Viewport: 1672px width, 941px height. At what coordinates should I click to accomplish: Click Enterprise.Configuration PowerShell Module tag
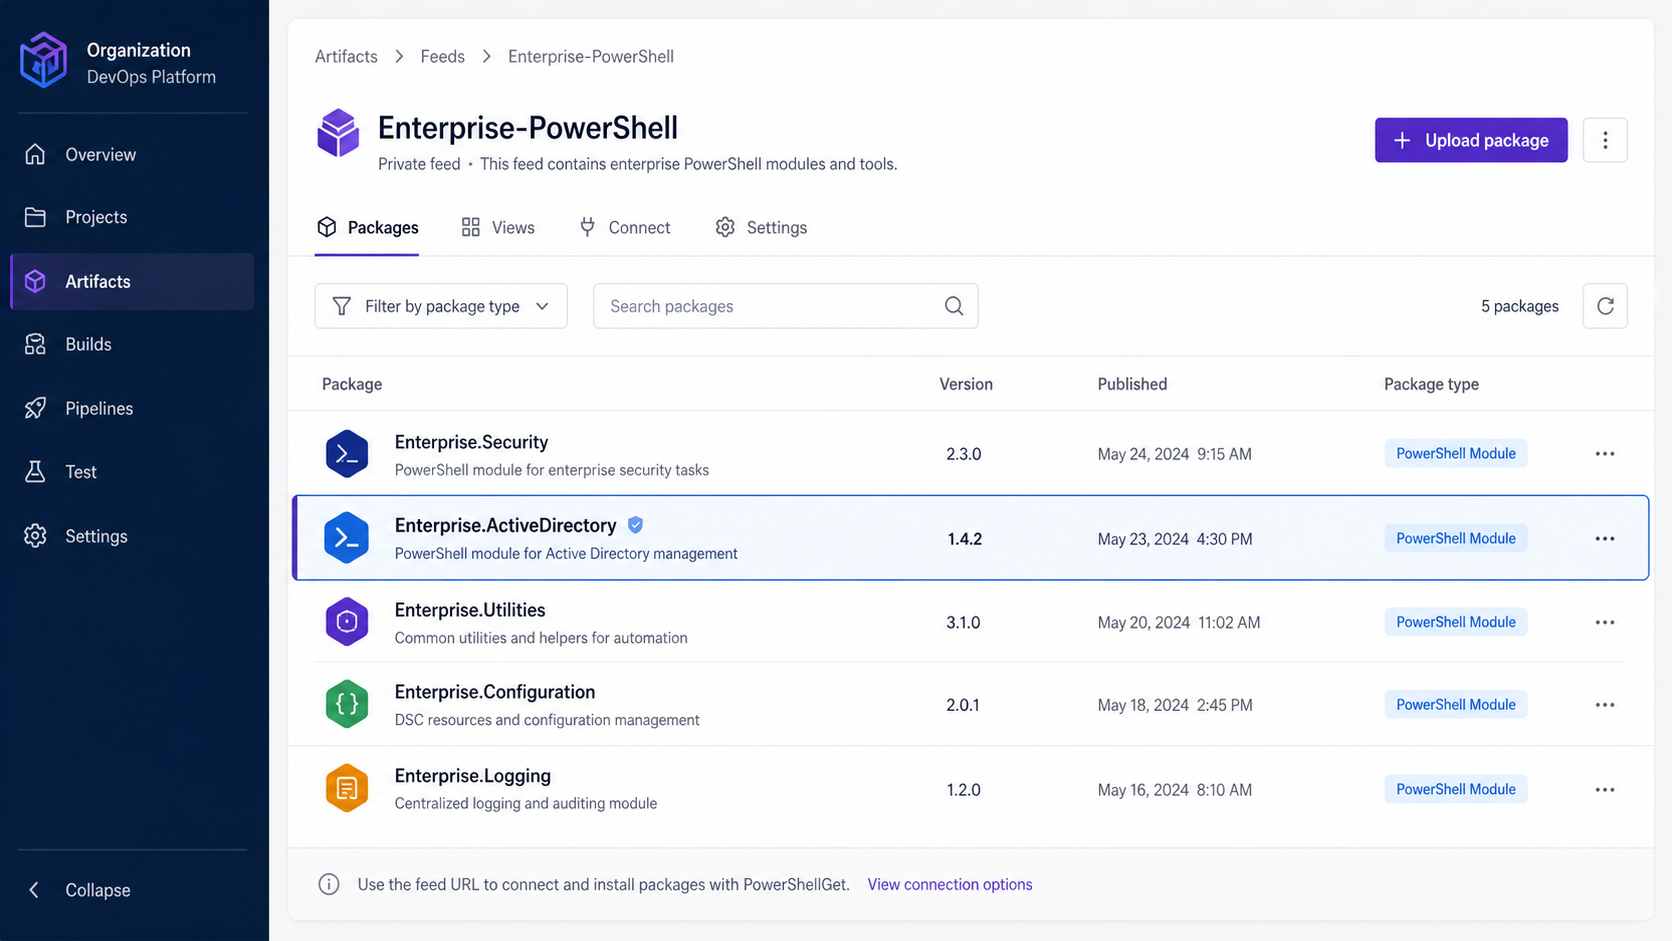tap(1456, 705)
